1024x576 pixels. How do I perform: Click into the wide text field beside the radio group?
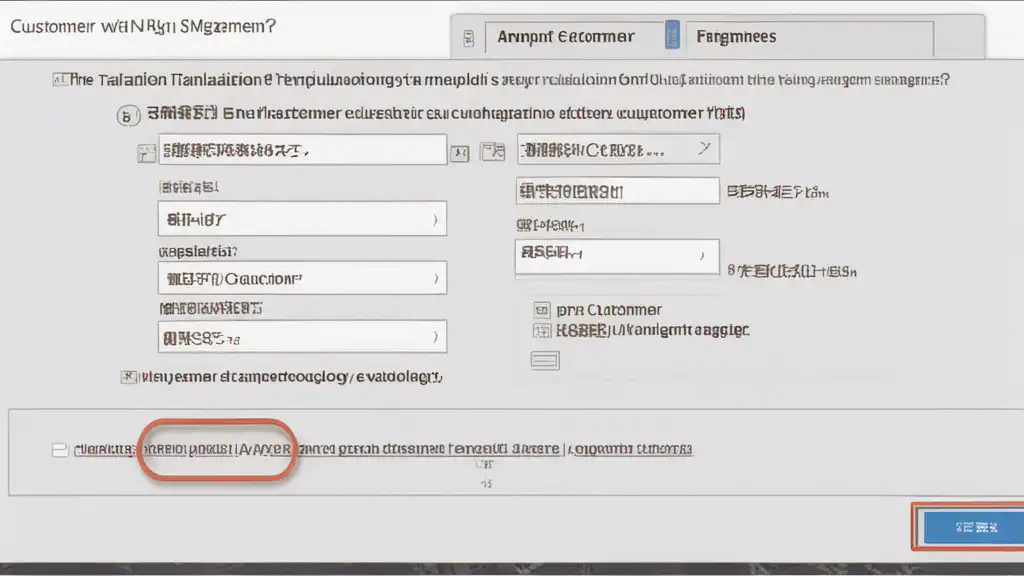[x=302, y=150]
